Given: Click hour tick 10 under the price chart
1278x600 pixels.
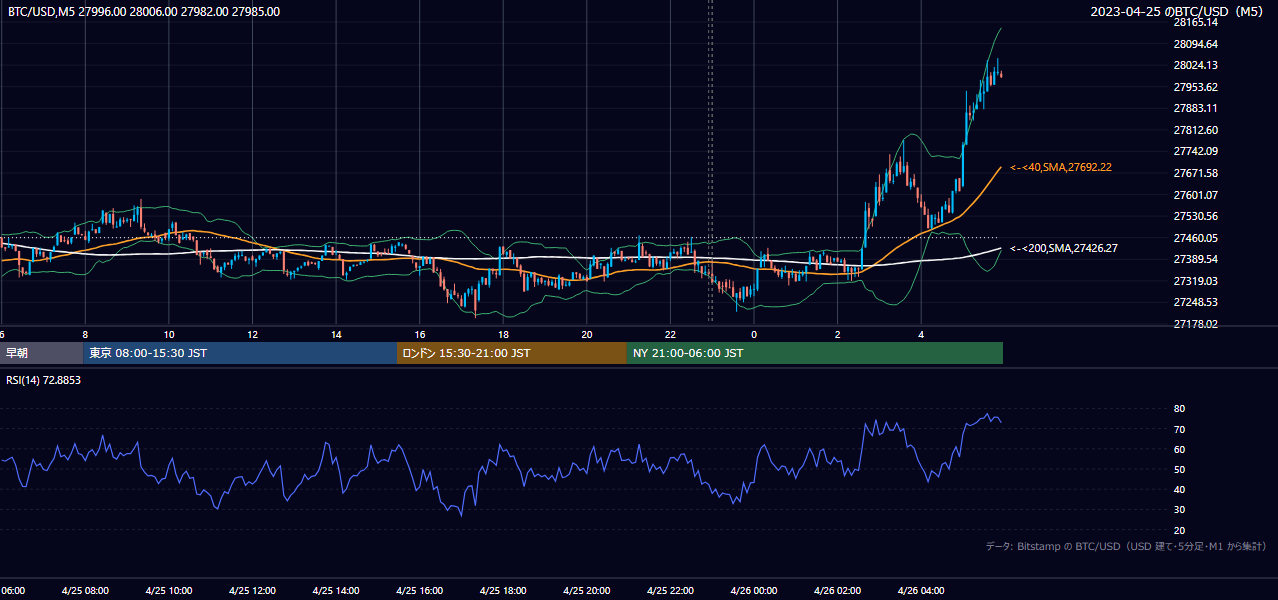Looking at the screenshot, I should pos(169,334).
